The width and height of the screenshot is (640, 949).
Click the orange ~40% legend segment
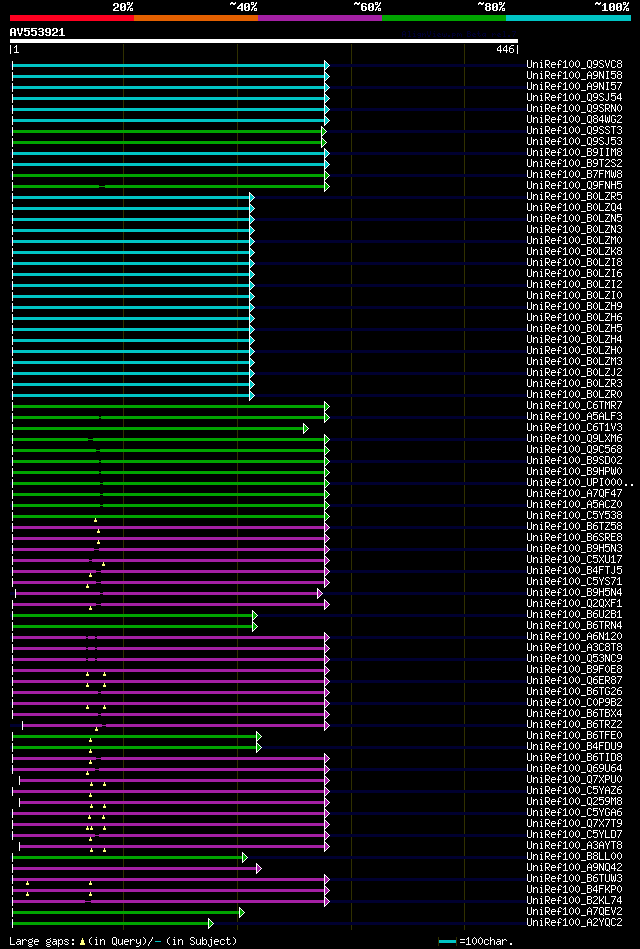tap(196, 18)
